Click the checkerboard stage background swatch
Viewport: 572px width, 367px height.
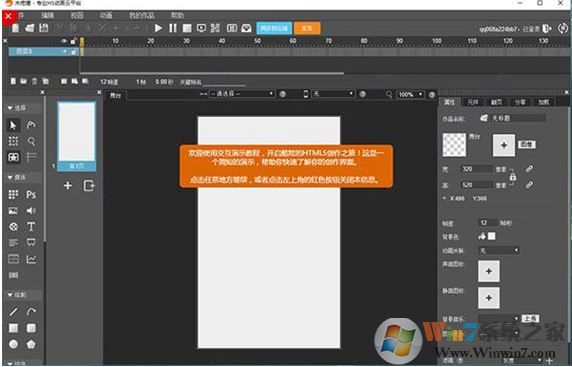pos(454,145)
